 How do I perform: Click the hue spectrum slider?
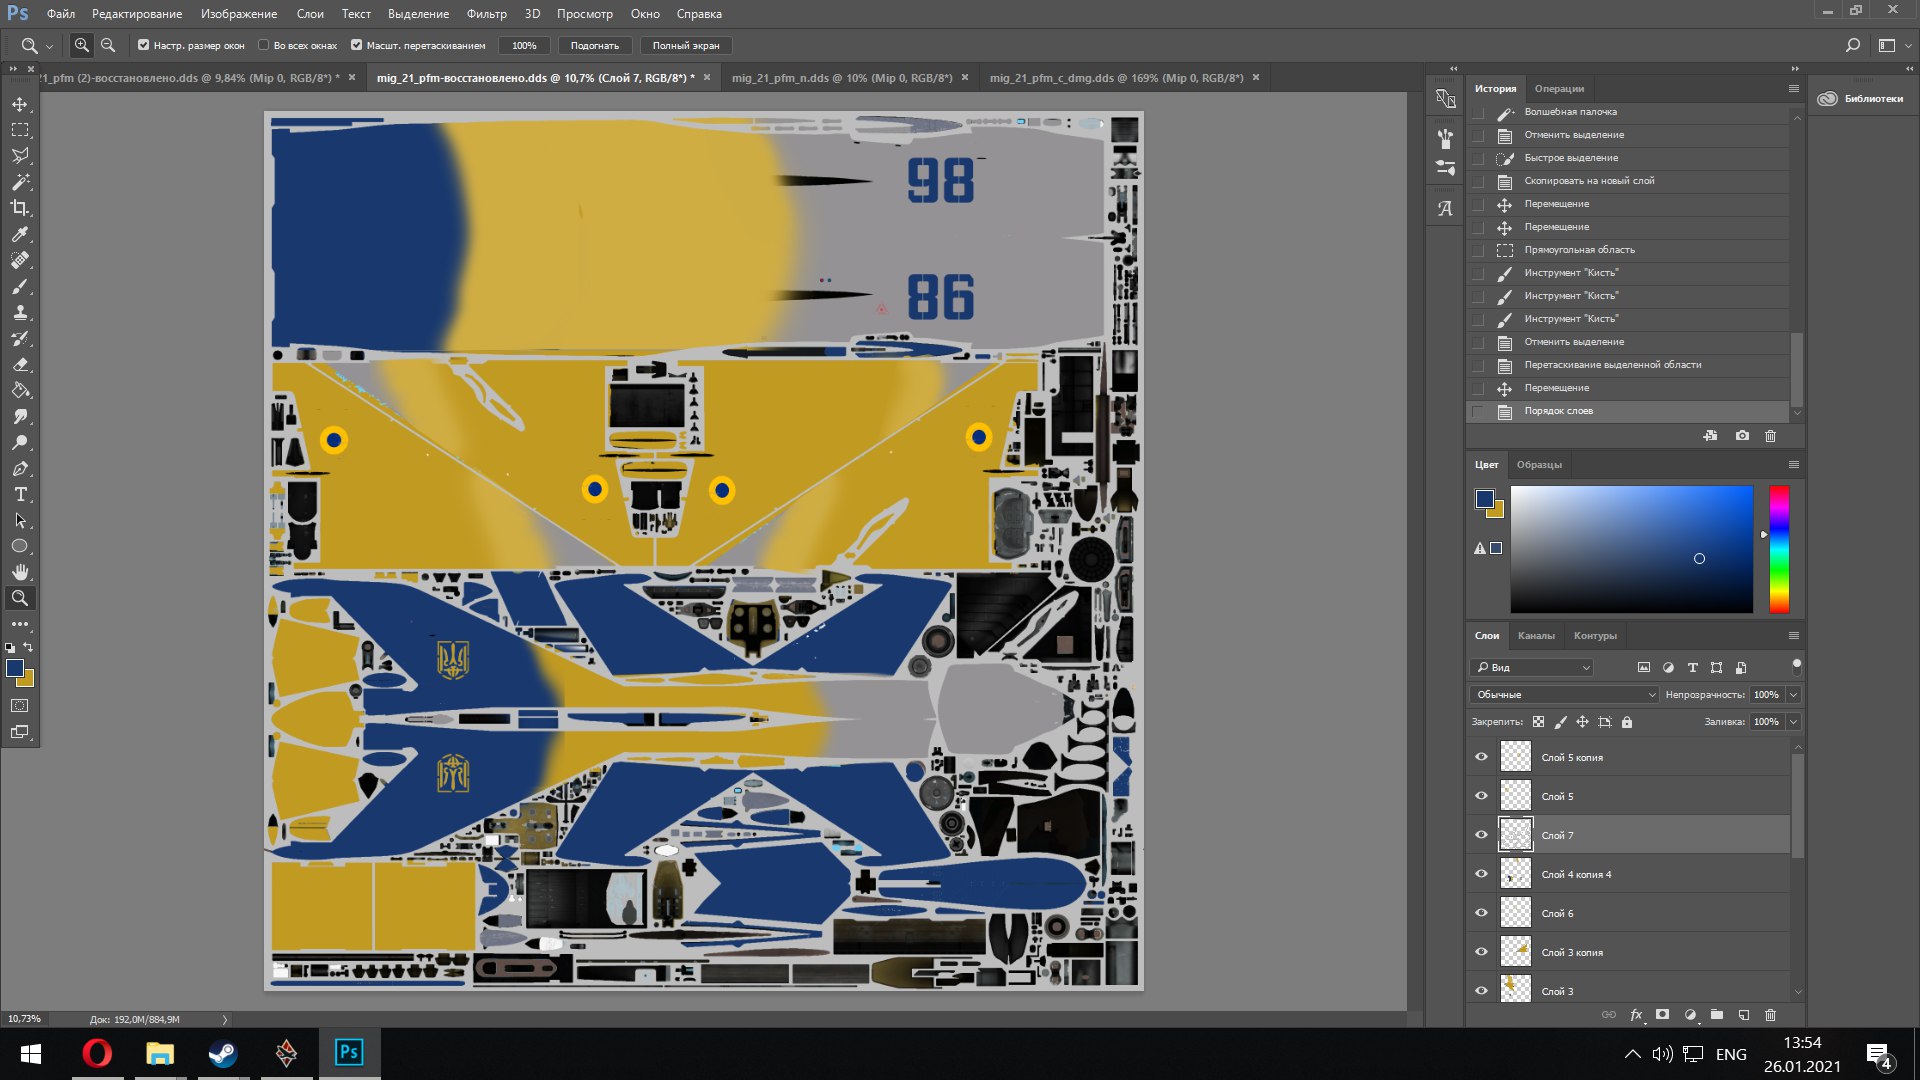click(1779, 549)
